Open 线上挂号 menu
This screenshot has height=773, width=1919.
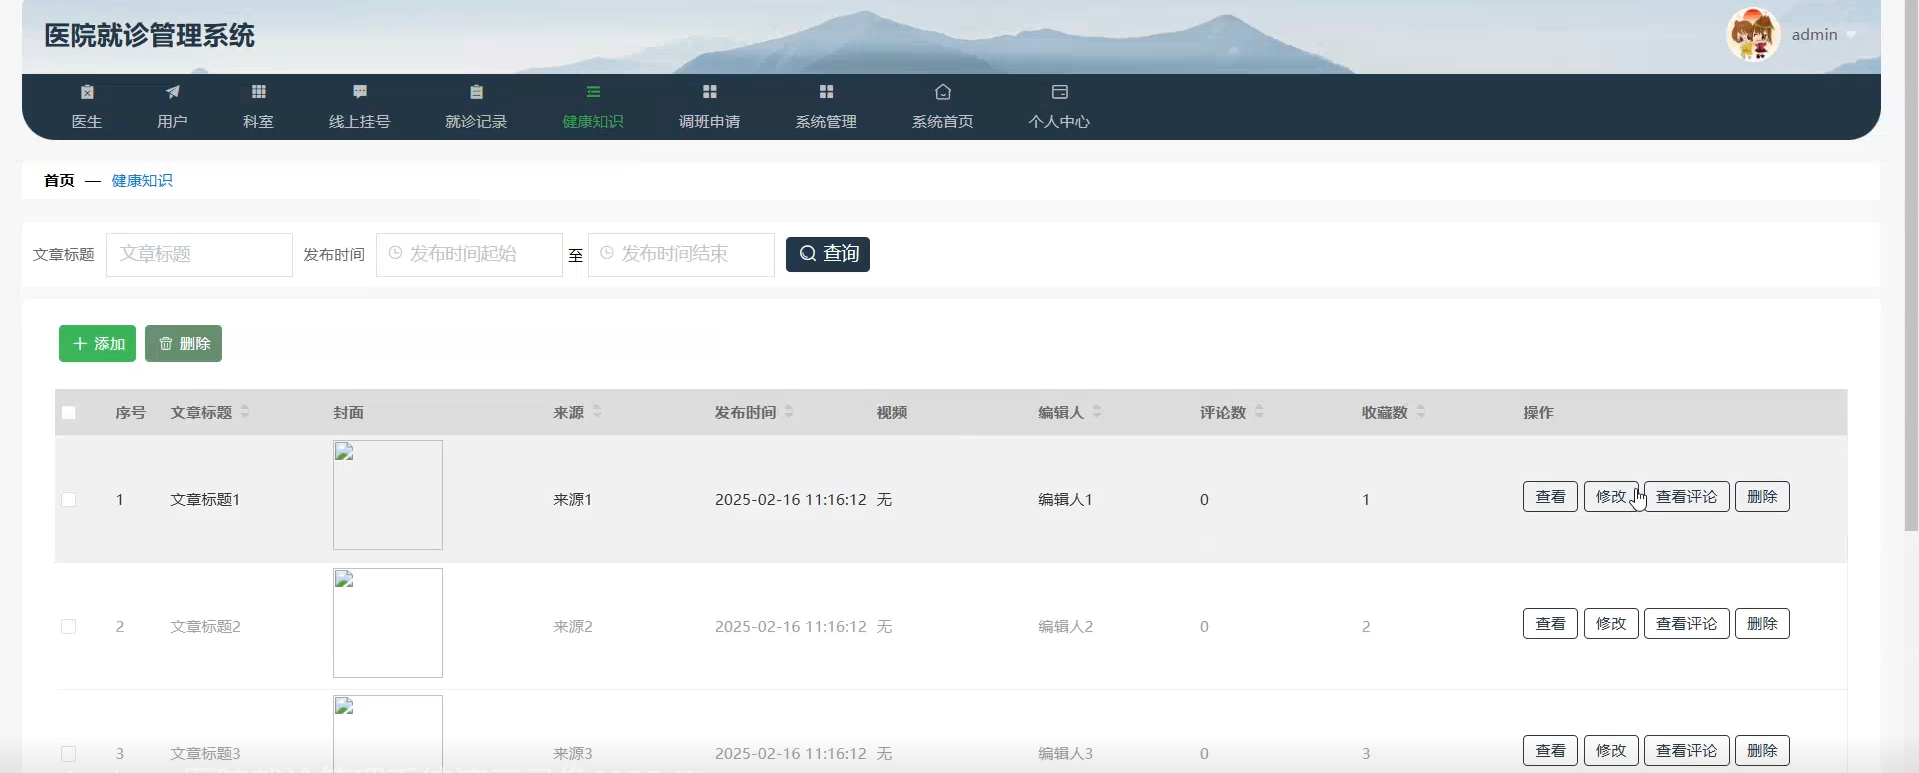click(x=360, y=106)
